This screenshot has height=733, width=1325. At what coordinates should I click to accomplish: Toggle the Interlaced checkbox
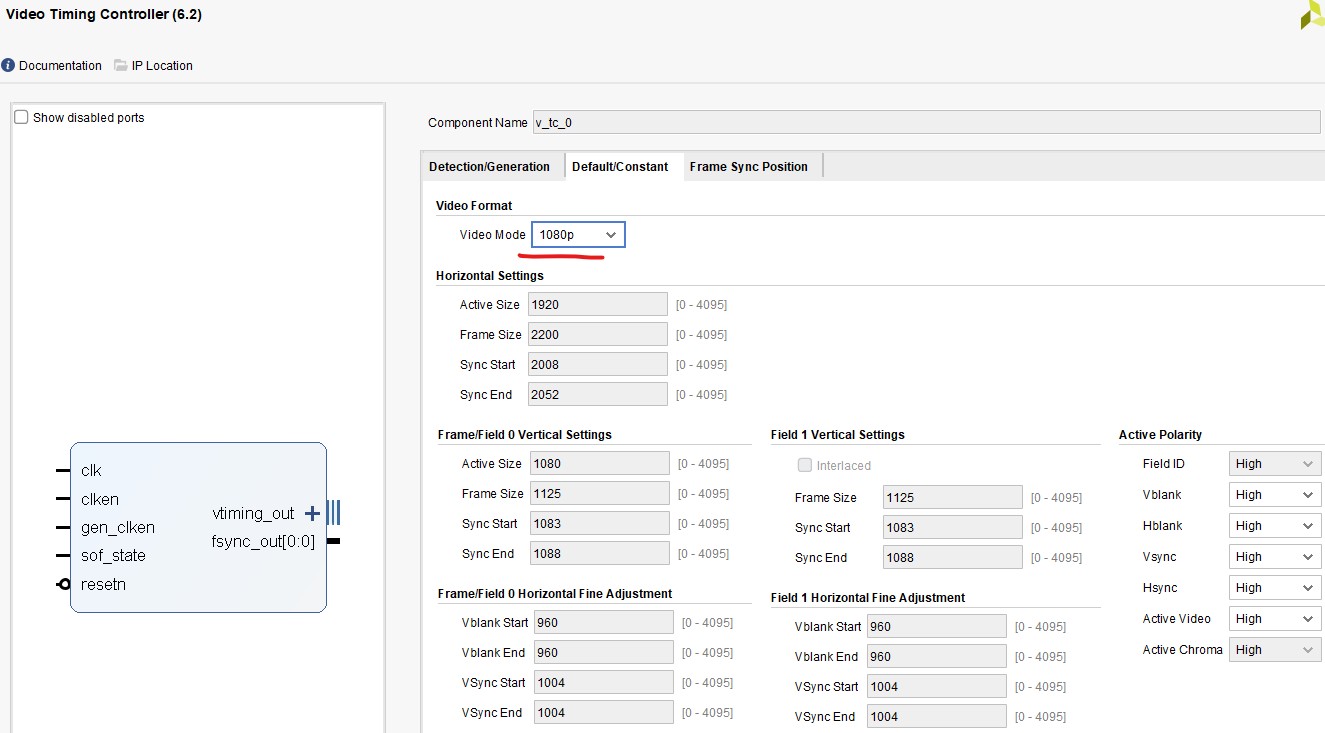(x=805, y=465)
